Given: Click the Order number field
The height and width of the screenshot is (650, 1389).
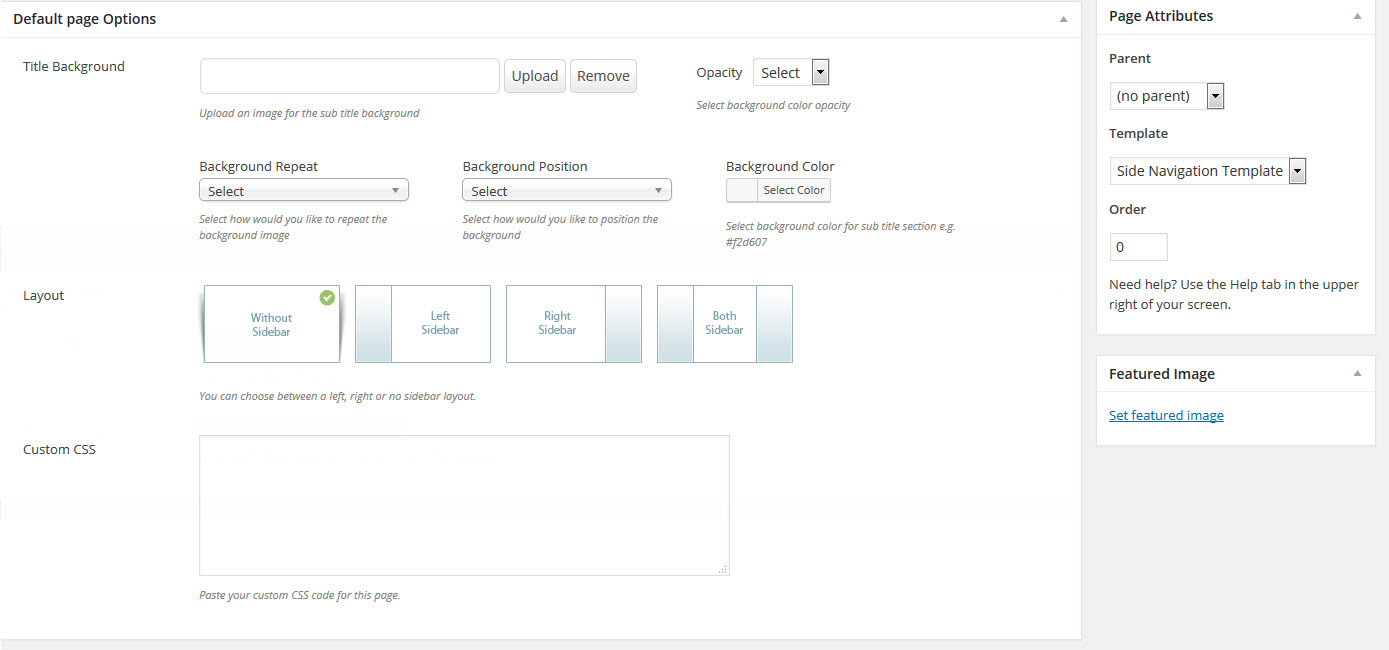Looking at the screenshot, I should pyautogui.click(x=1138, y=247).
